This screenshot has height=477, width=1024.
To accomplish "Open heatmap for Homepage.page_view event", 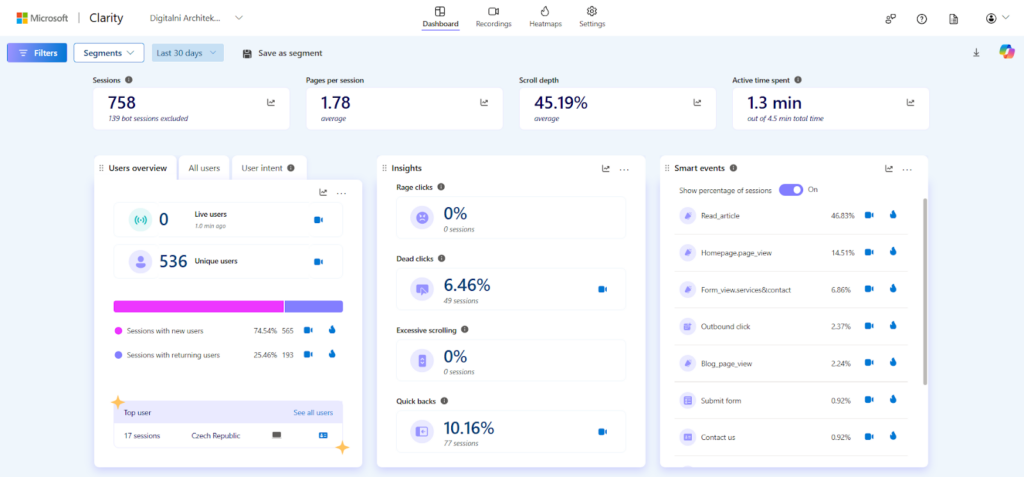I will click(x=892, y=252).
